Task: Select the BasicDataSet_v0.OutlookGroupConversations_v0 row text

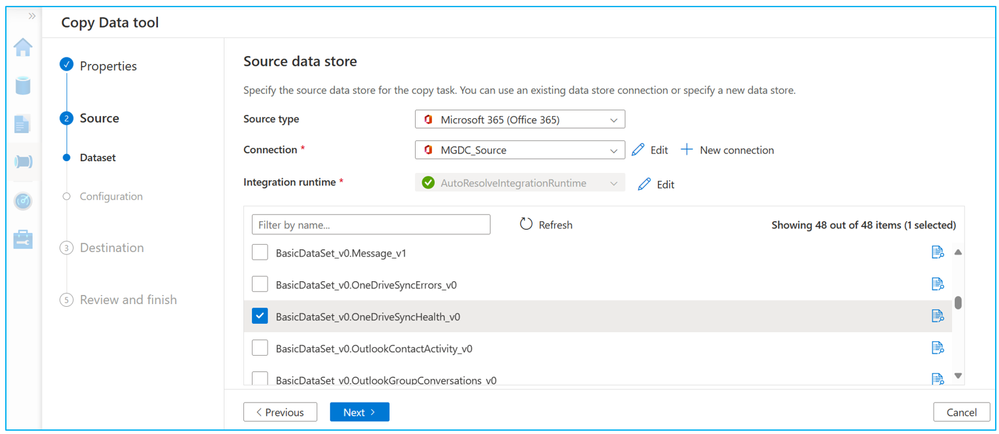Action: (386, 380)
